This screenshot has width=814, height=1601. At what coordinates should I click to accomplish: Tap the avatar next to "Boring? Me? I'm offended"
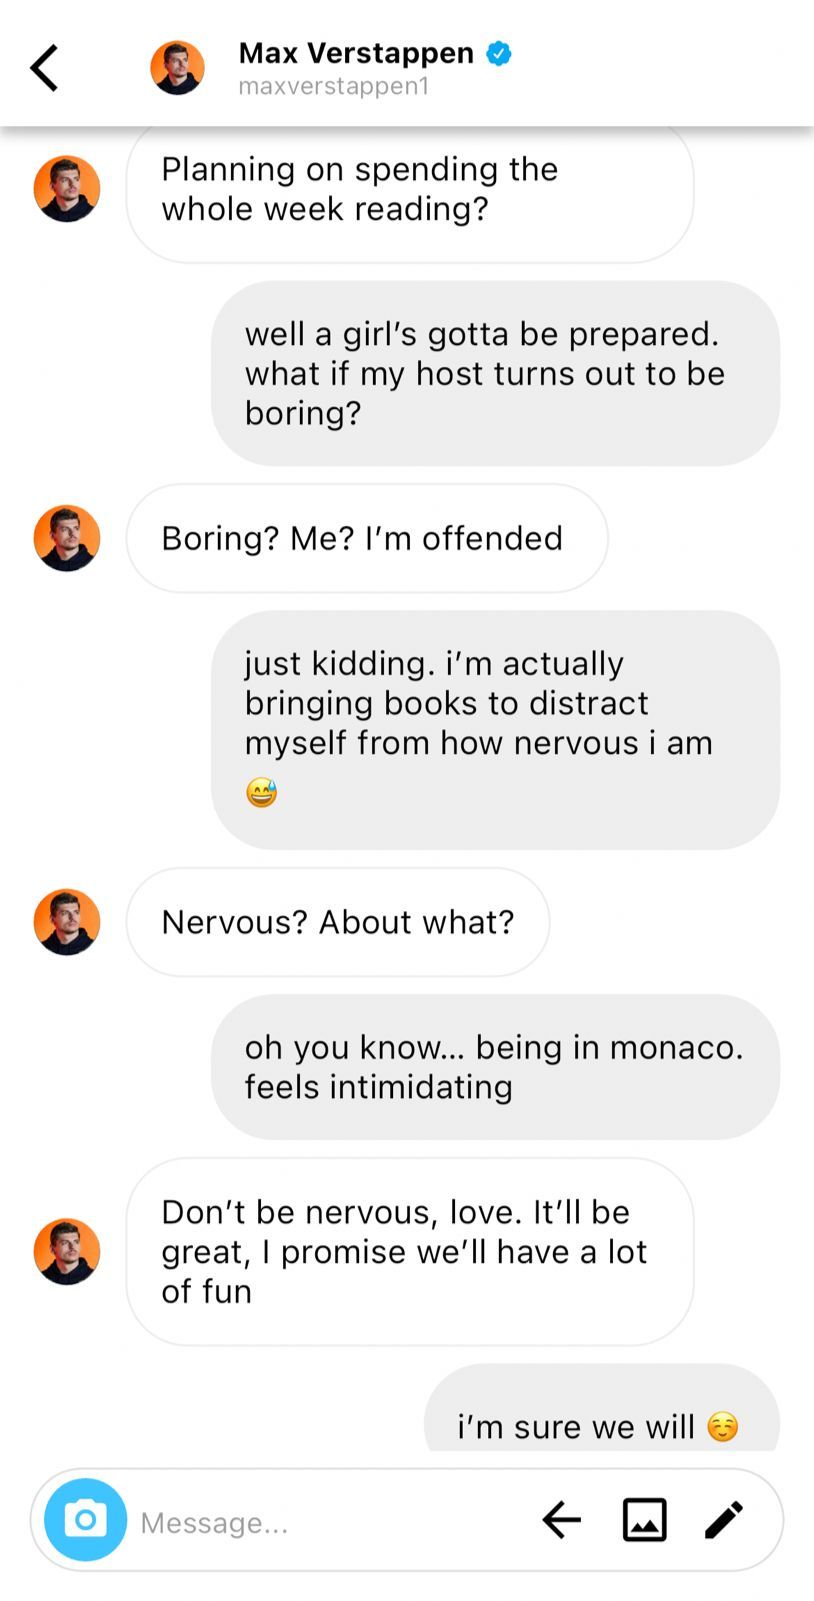(x=67, y=538)
